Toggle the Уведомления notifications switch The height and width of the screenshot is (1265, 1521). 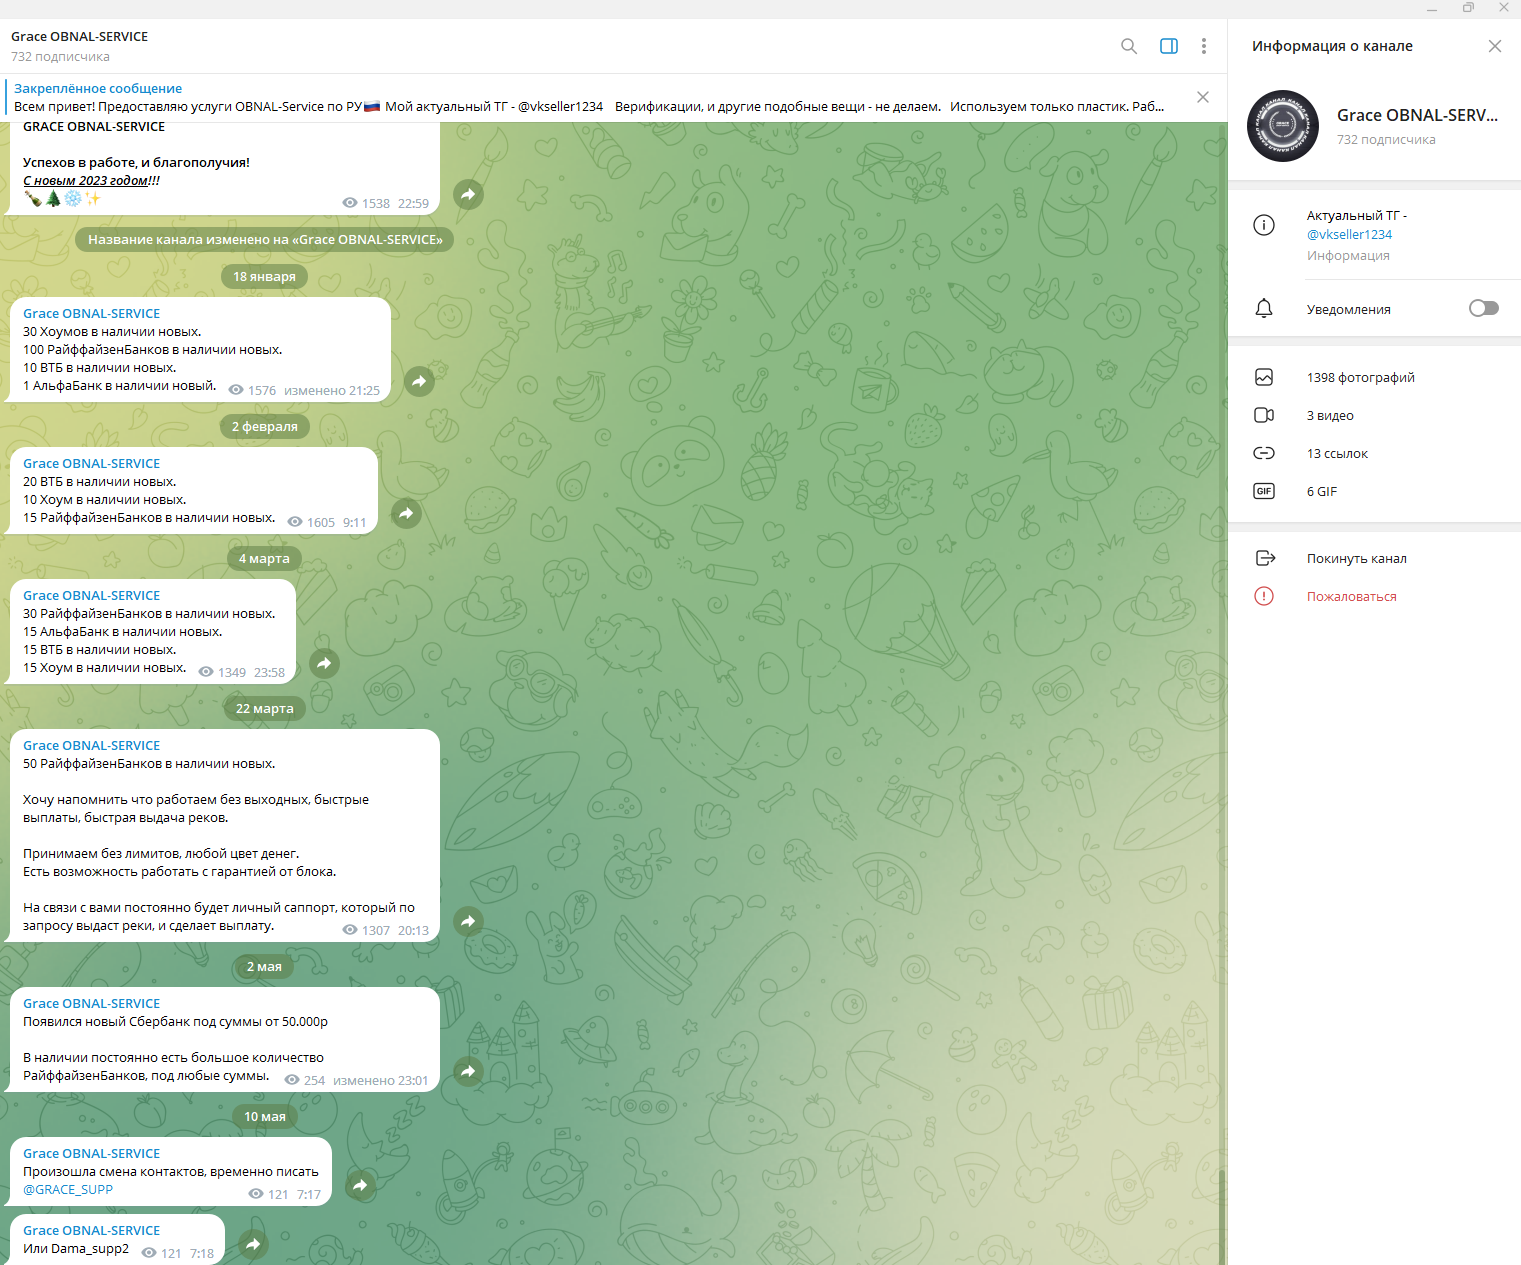click(x=1484, y=308)
